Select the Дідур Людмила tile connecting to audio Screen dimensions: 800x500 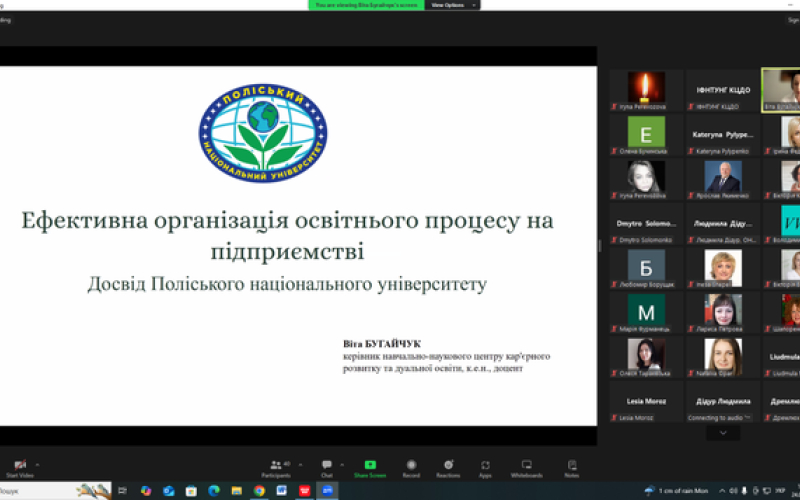coord(723,401)
